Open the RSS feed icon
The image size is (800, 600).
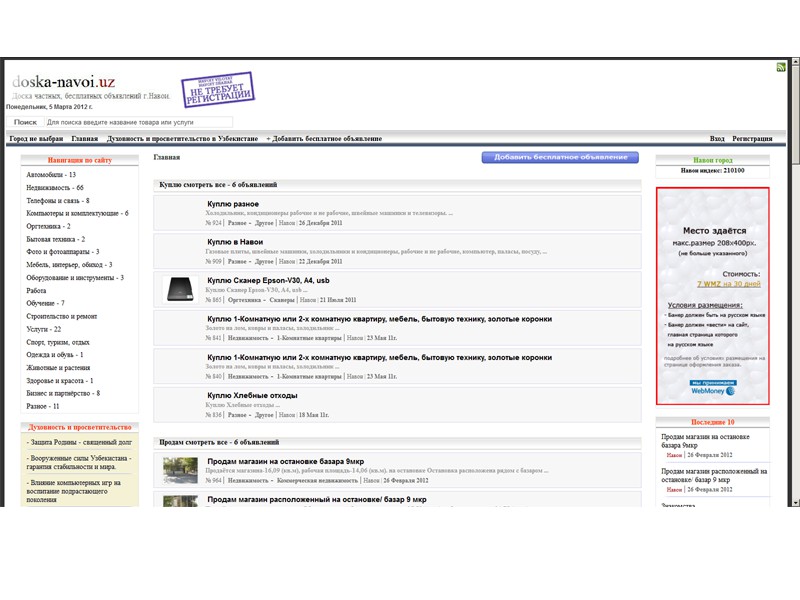coord(781,67)
